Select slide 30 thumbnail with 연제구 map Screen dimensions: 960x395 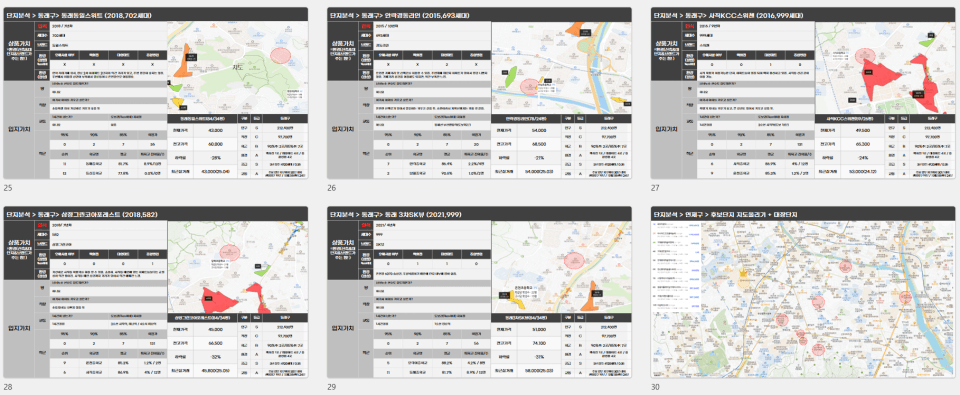(x=803, y=292)
